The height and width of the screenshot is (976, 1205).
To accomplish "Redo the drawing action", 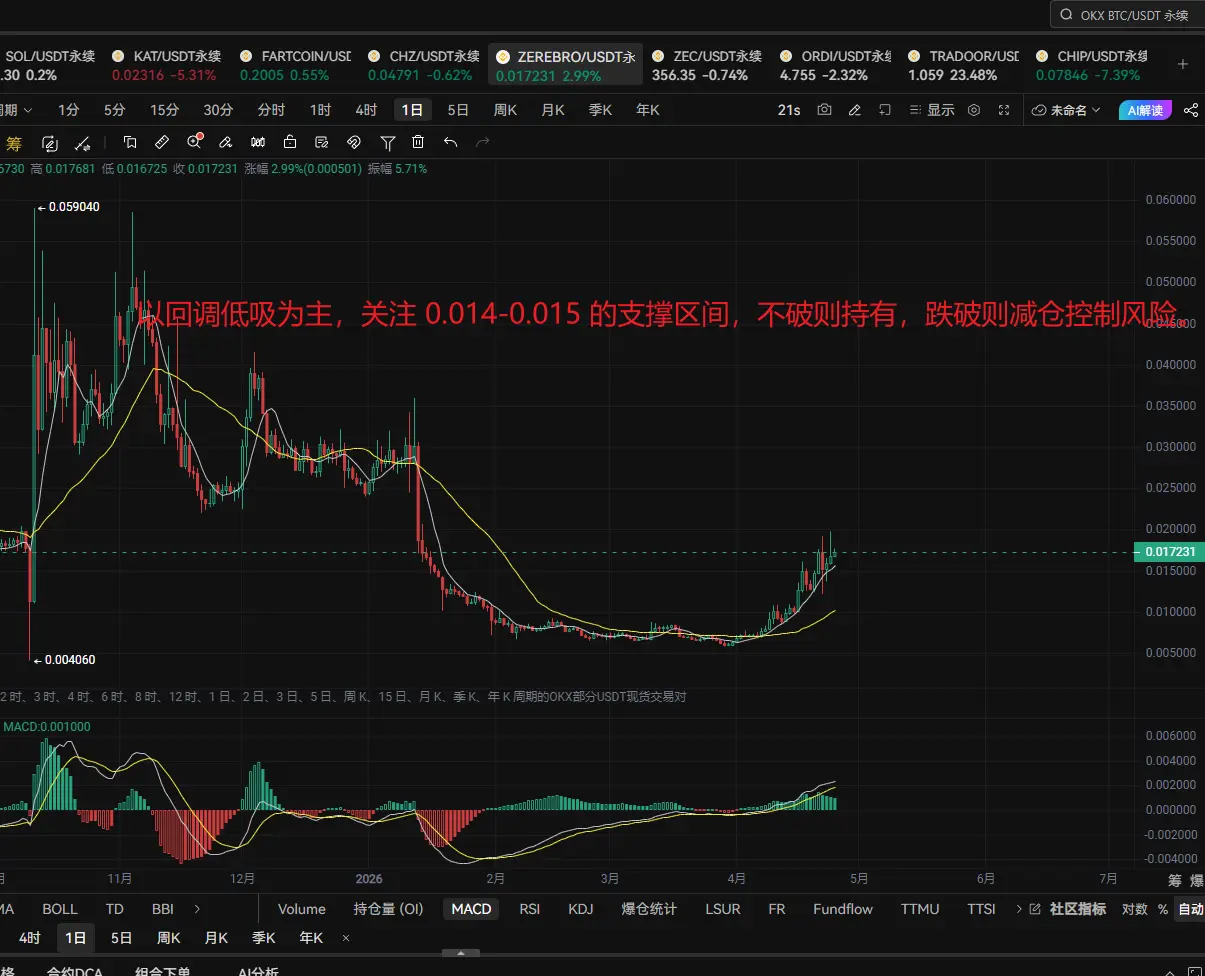I will pyautogui.click(x=483, y=142).
